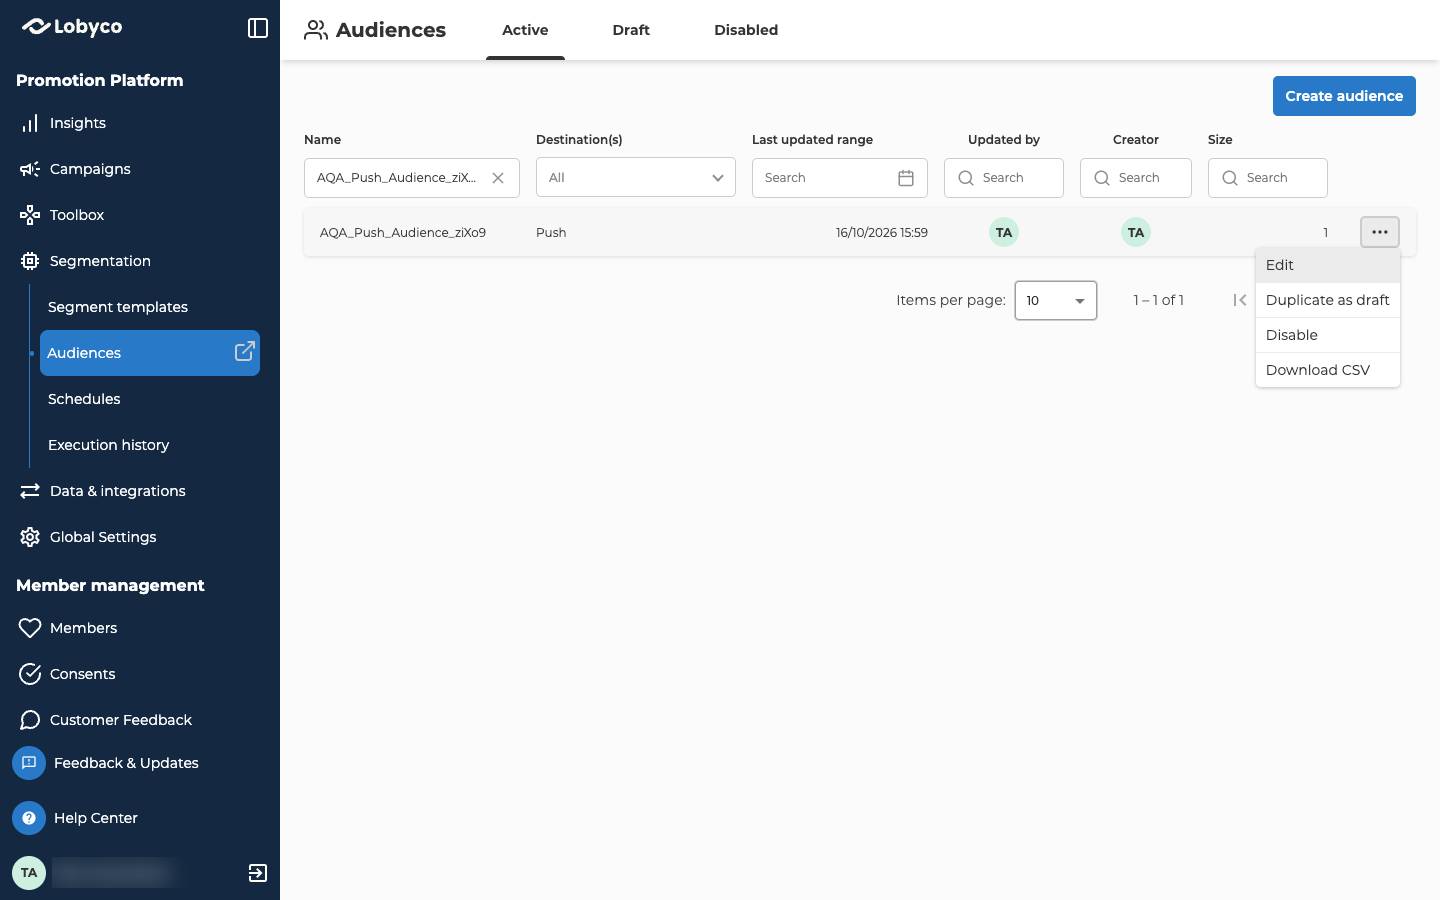Click the Push destination cell
Viewport: 1440px width, 900px height.
(551, 232)
